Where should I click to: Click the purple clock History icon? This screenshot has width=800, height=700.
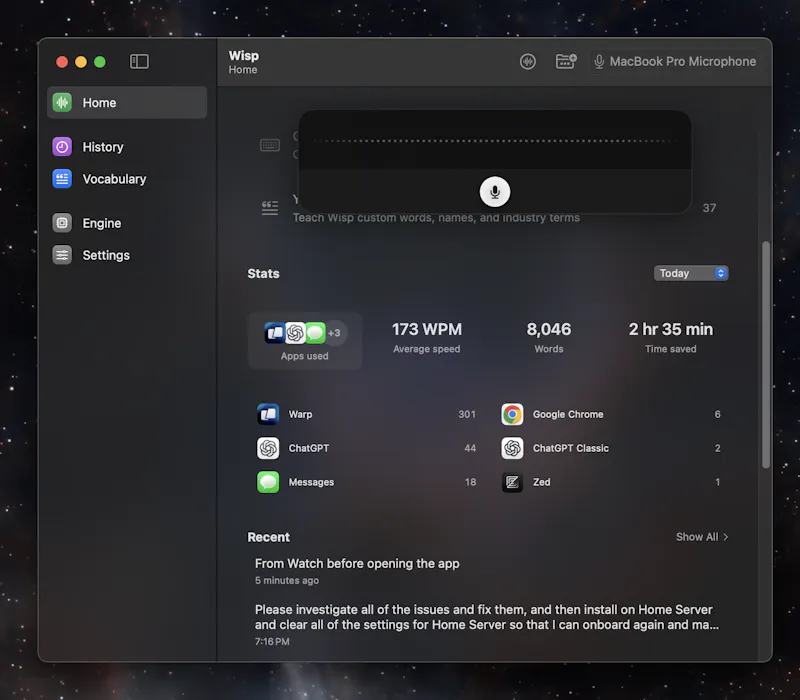(62, 147)
